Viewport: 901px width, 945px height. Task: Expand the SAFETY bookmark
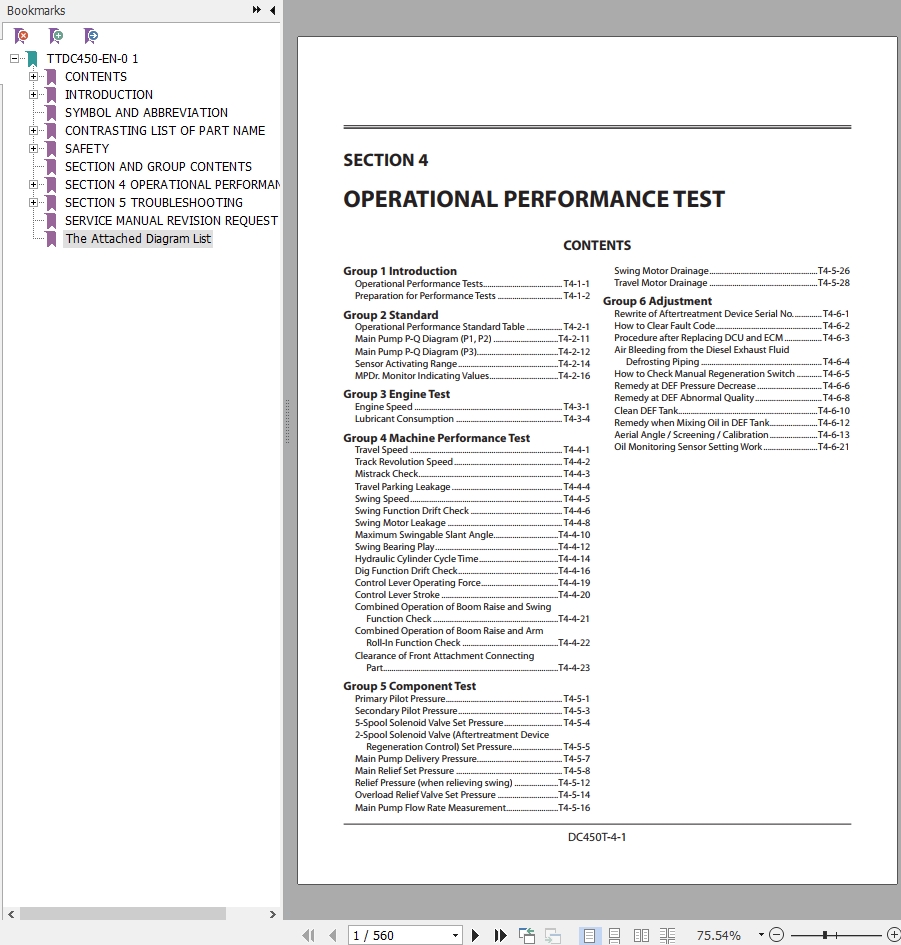34,148
